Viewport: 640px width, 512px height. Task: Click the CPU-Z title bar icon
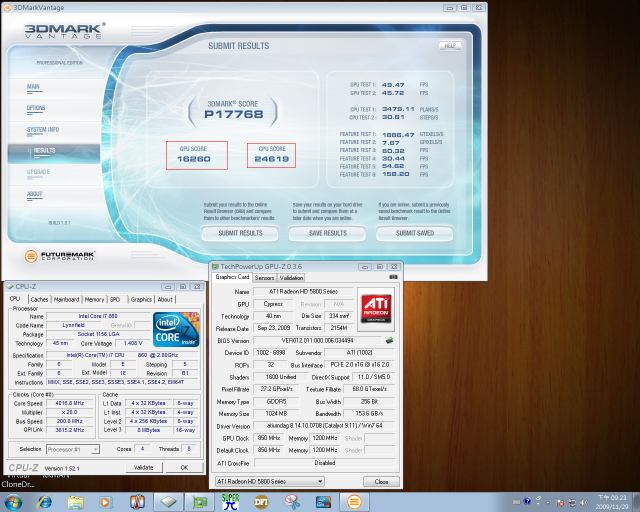(x=10, y=286)
